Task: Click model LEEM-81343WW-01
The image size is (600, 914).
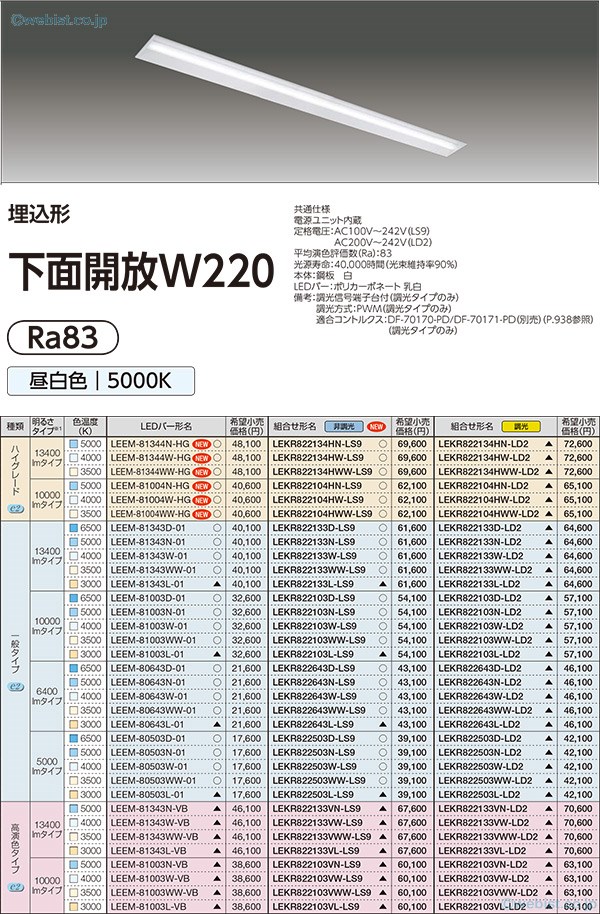Action: (x=153, y=570)
